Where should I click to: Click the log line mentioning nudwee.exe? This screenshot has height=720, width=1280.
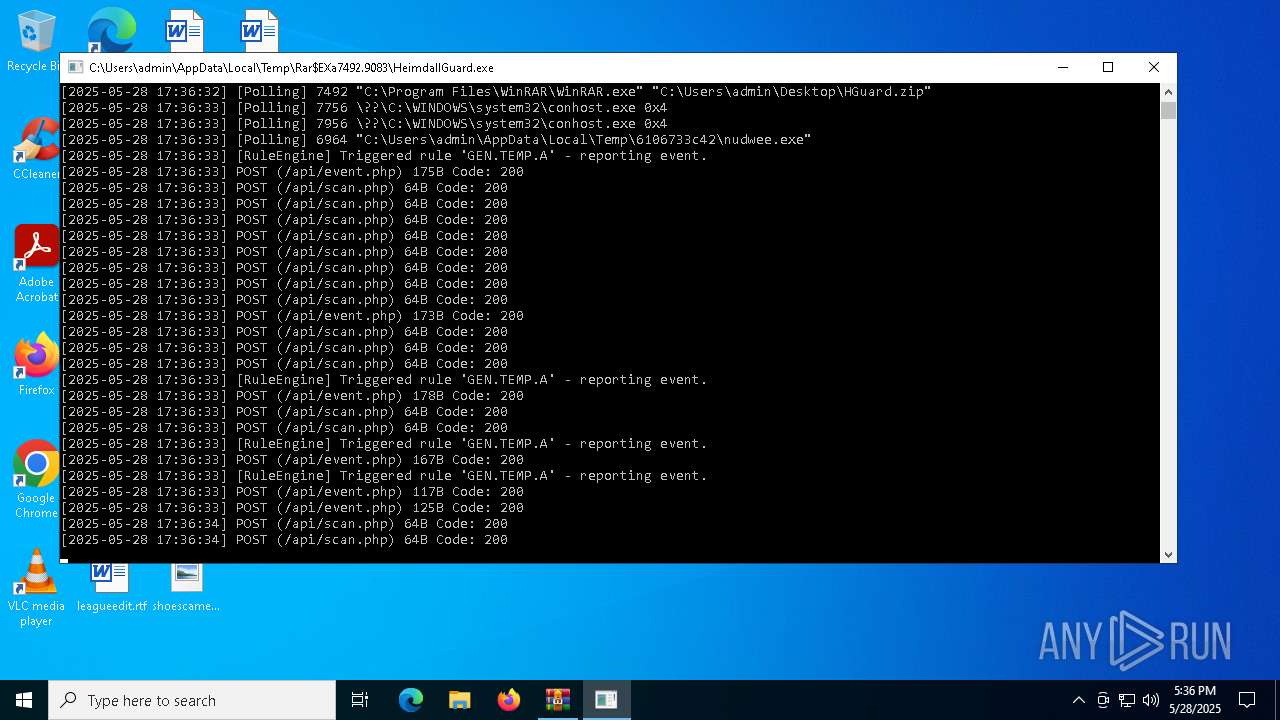pyautogui.click(x=436, y=140)
